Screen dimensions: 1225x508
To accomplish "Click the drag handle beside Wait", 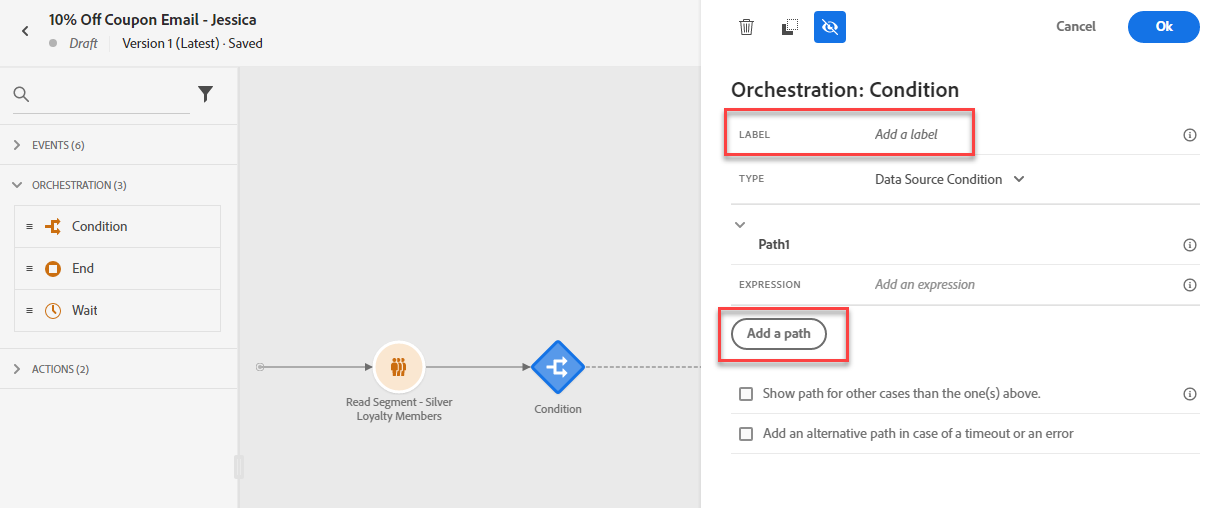I will pos(29,311).
